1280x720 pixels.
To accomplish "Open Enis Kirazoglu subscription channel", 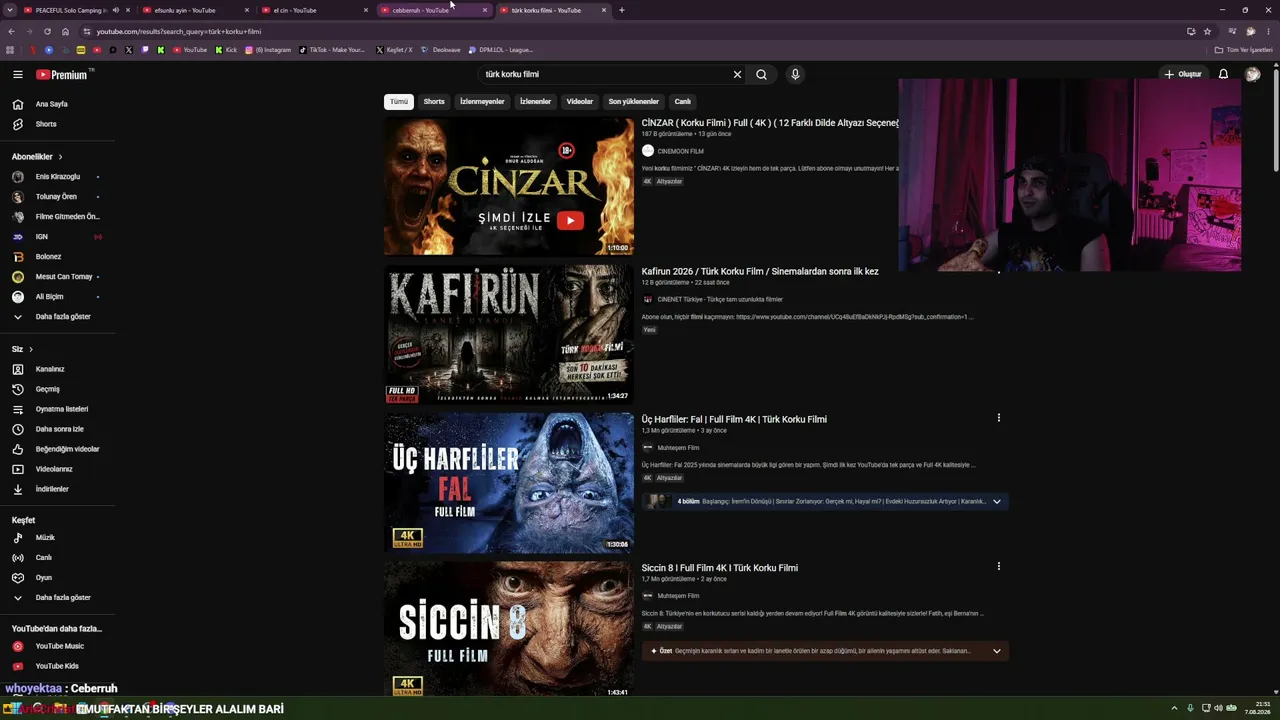I will pos(58,177).
